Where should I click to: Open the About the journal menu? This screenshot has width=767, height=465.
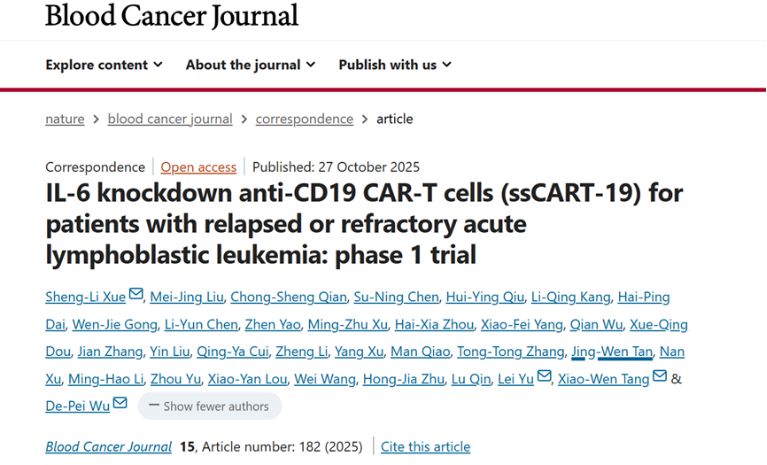[250, 65]
